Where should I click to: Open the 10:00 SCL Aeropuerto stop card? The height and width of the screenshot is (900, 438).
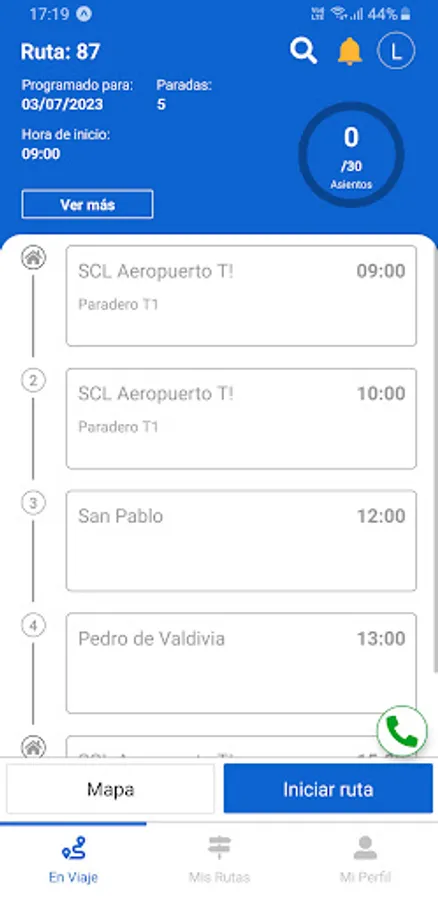click(241, 418)
